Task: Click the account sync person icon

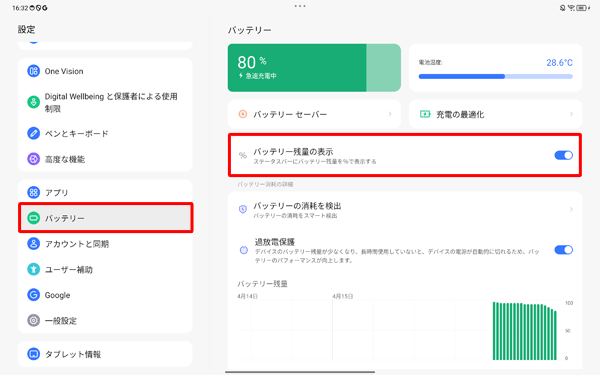Action: coord(33,244)
